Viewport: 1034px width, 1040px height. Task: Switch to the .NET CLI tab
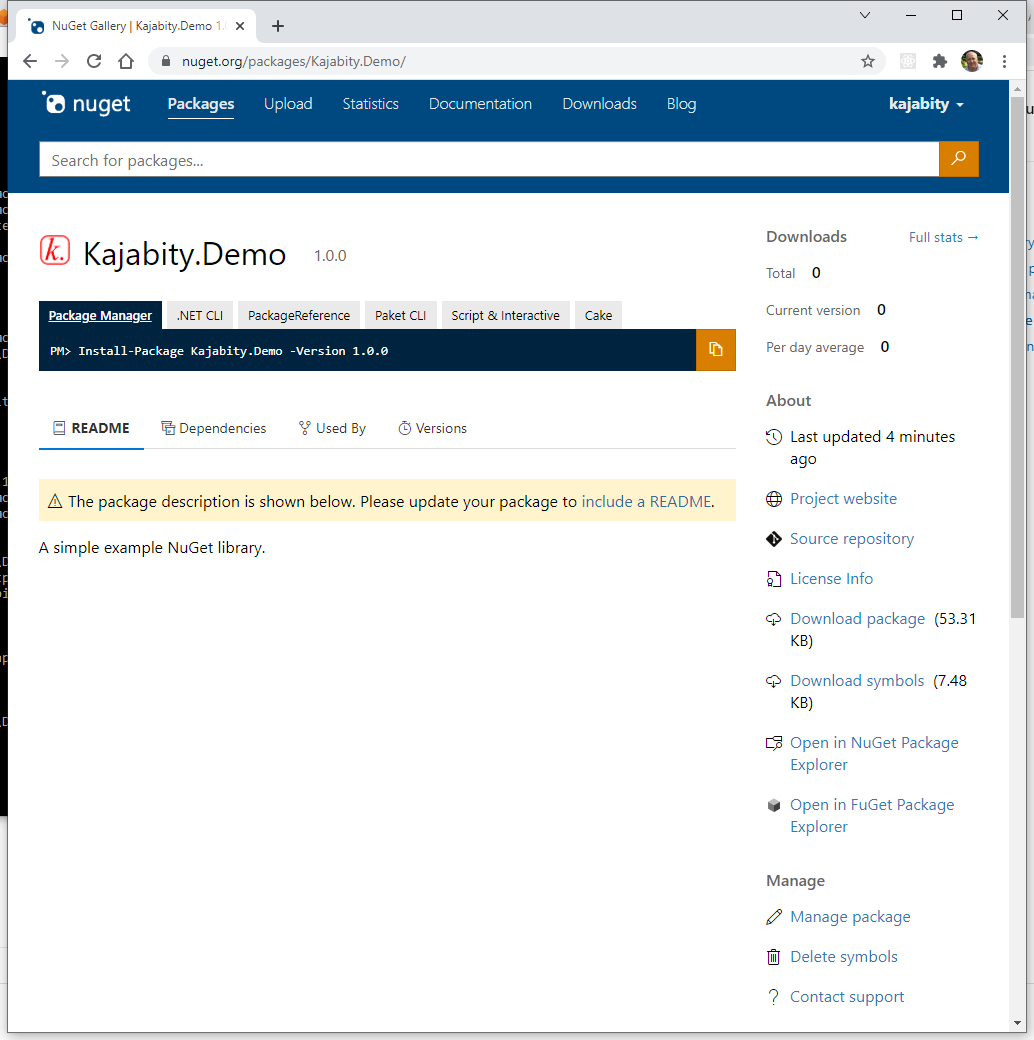(x=199, y=315)
